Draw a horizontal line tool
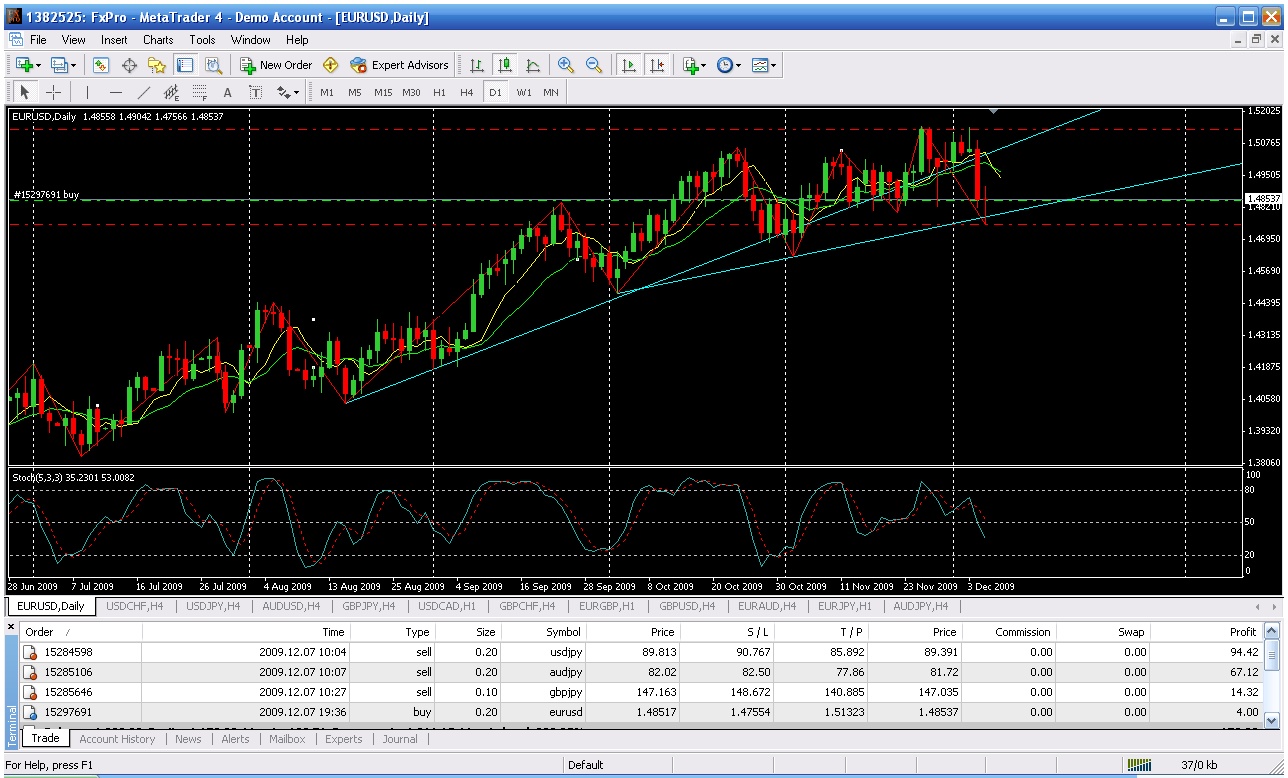 pos(115,92)
